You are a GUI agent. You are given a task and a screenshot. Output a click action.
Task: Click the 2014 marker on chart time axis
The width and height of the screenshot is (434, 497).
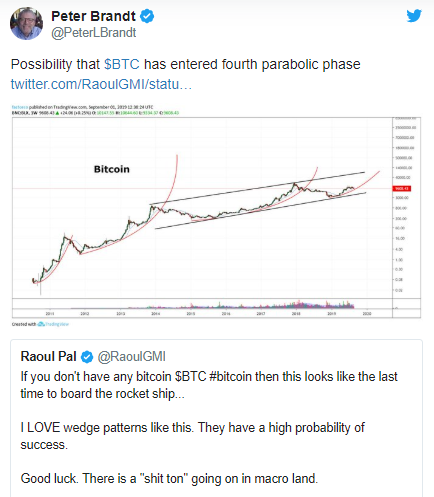(155, 314)
